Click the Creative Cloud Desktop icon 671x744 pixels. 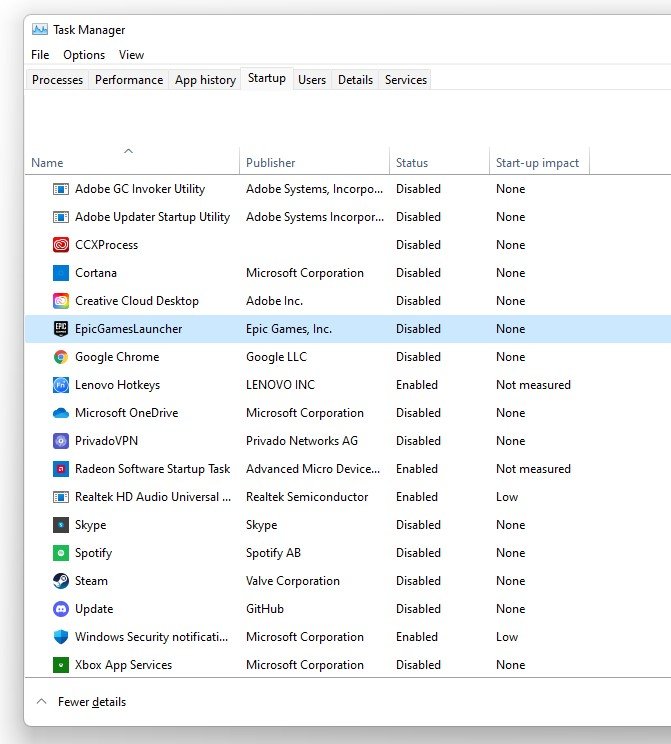[60, 301]
